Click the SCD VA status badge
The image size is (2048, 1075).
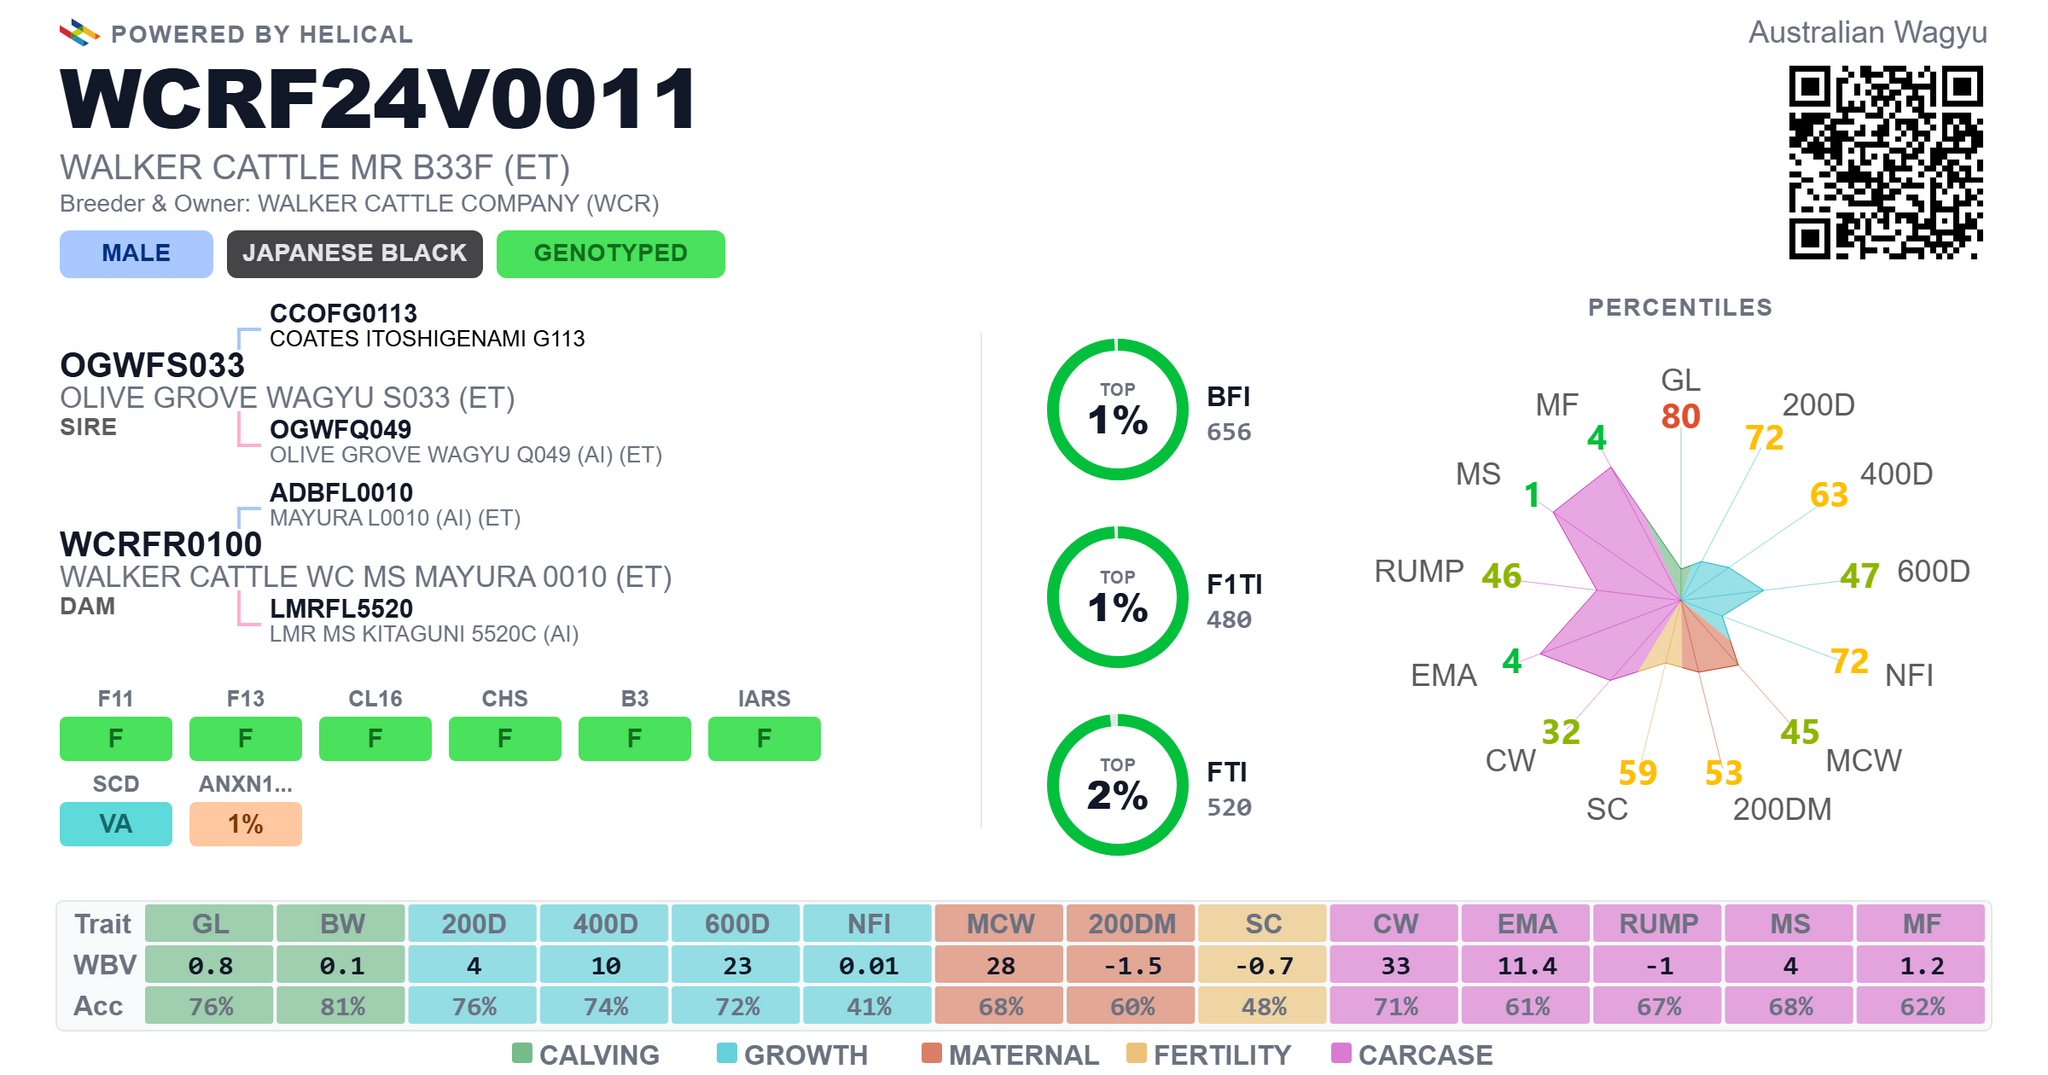(x=116, y=824)
